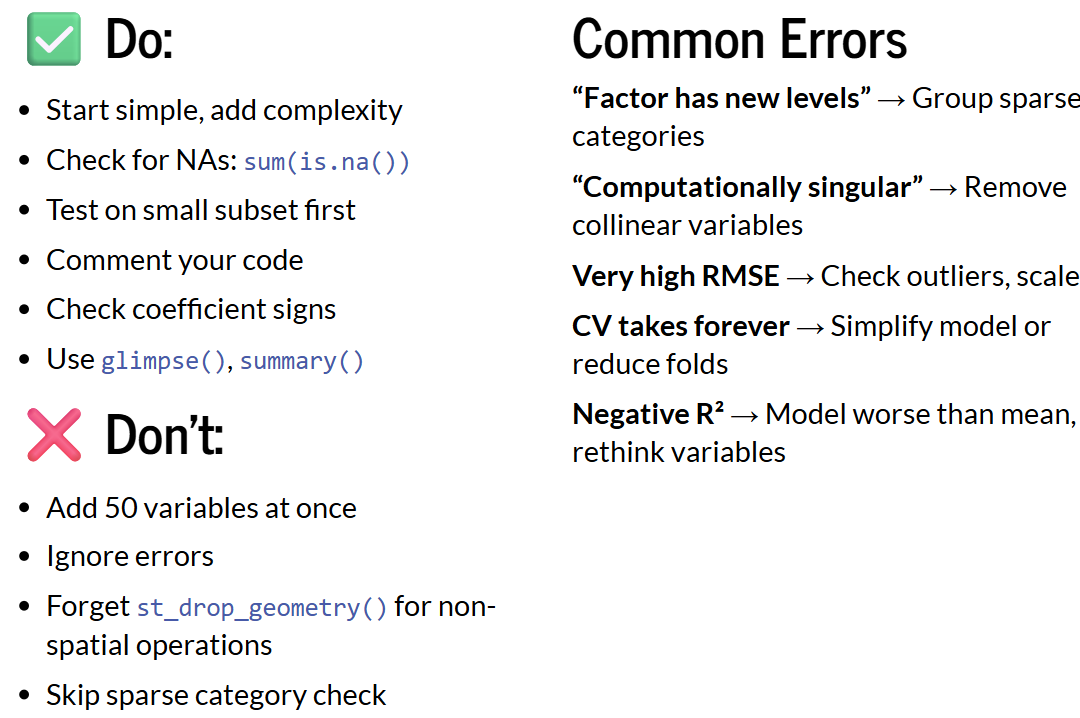
Task: Click the "Negative R²" bold label
Action: (648, 414)
